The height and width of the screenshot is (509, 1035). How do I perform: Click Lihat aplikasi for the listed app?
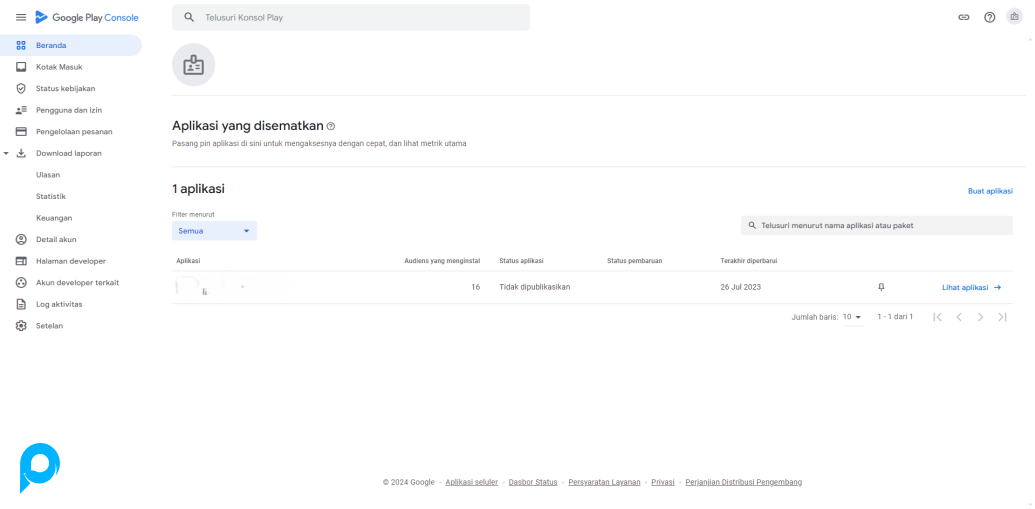[972, 287]
